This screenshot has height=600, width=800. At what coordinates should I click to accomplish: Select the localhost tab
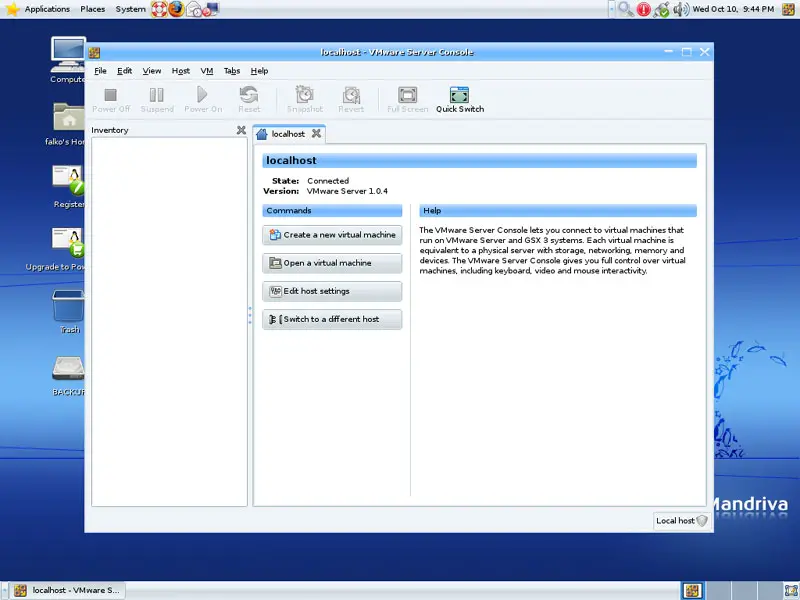(x=287, y=134)
